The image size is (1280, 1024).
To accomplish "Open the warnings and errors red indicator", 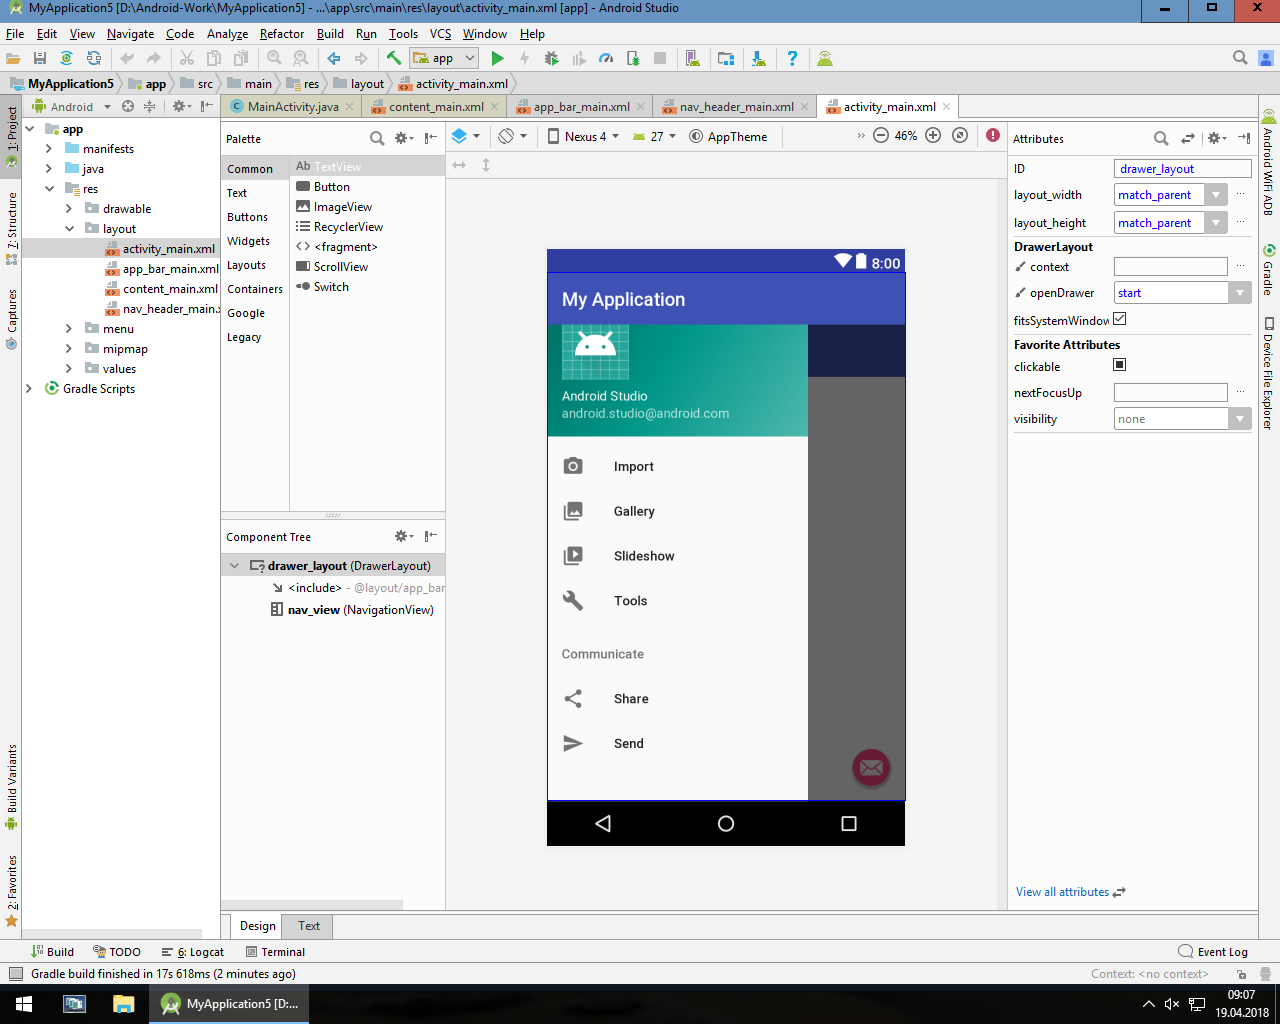I will pyautogui.click(x=992, y=136).
